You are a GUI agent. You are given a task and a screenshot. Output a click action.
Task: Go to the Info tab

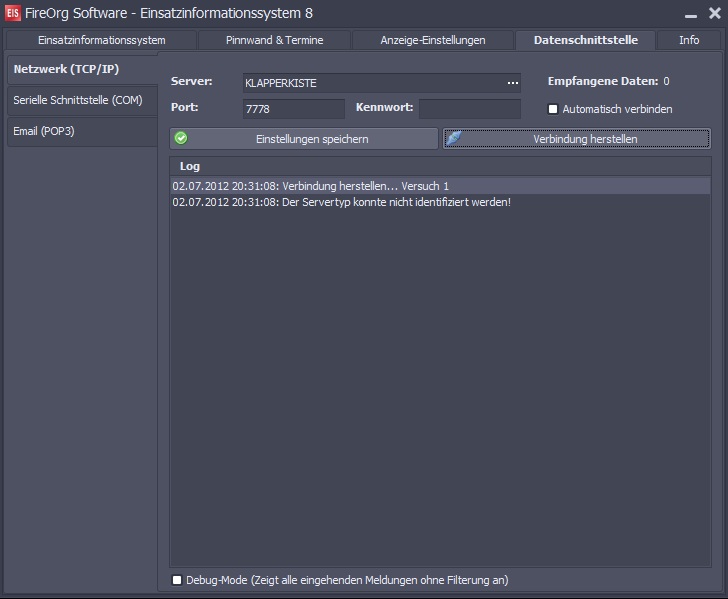(x=689, y=40)
